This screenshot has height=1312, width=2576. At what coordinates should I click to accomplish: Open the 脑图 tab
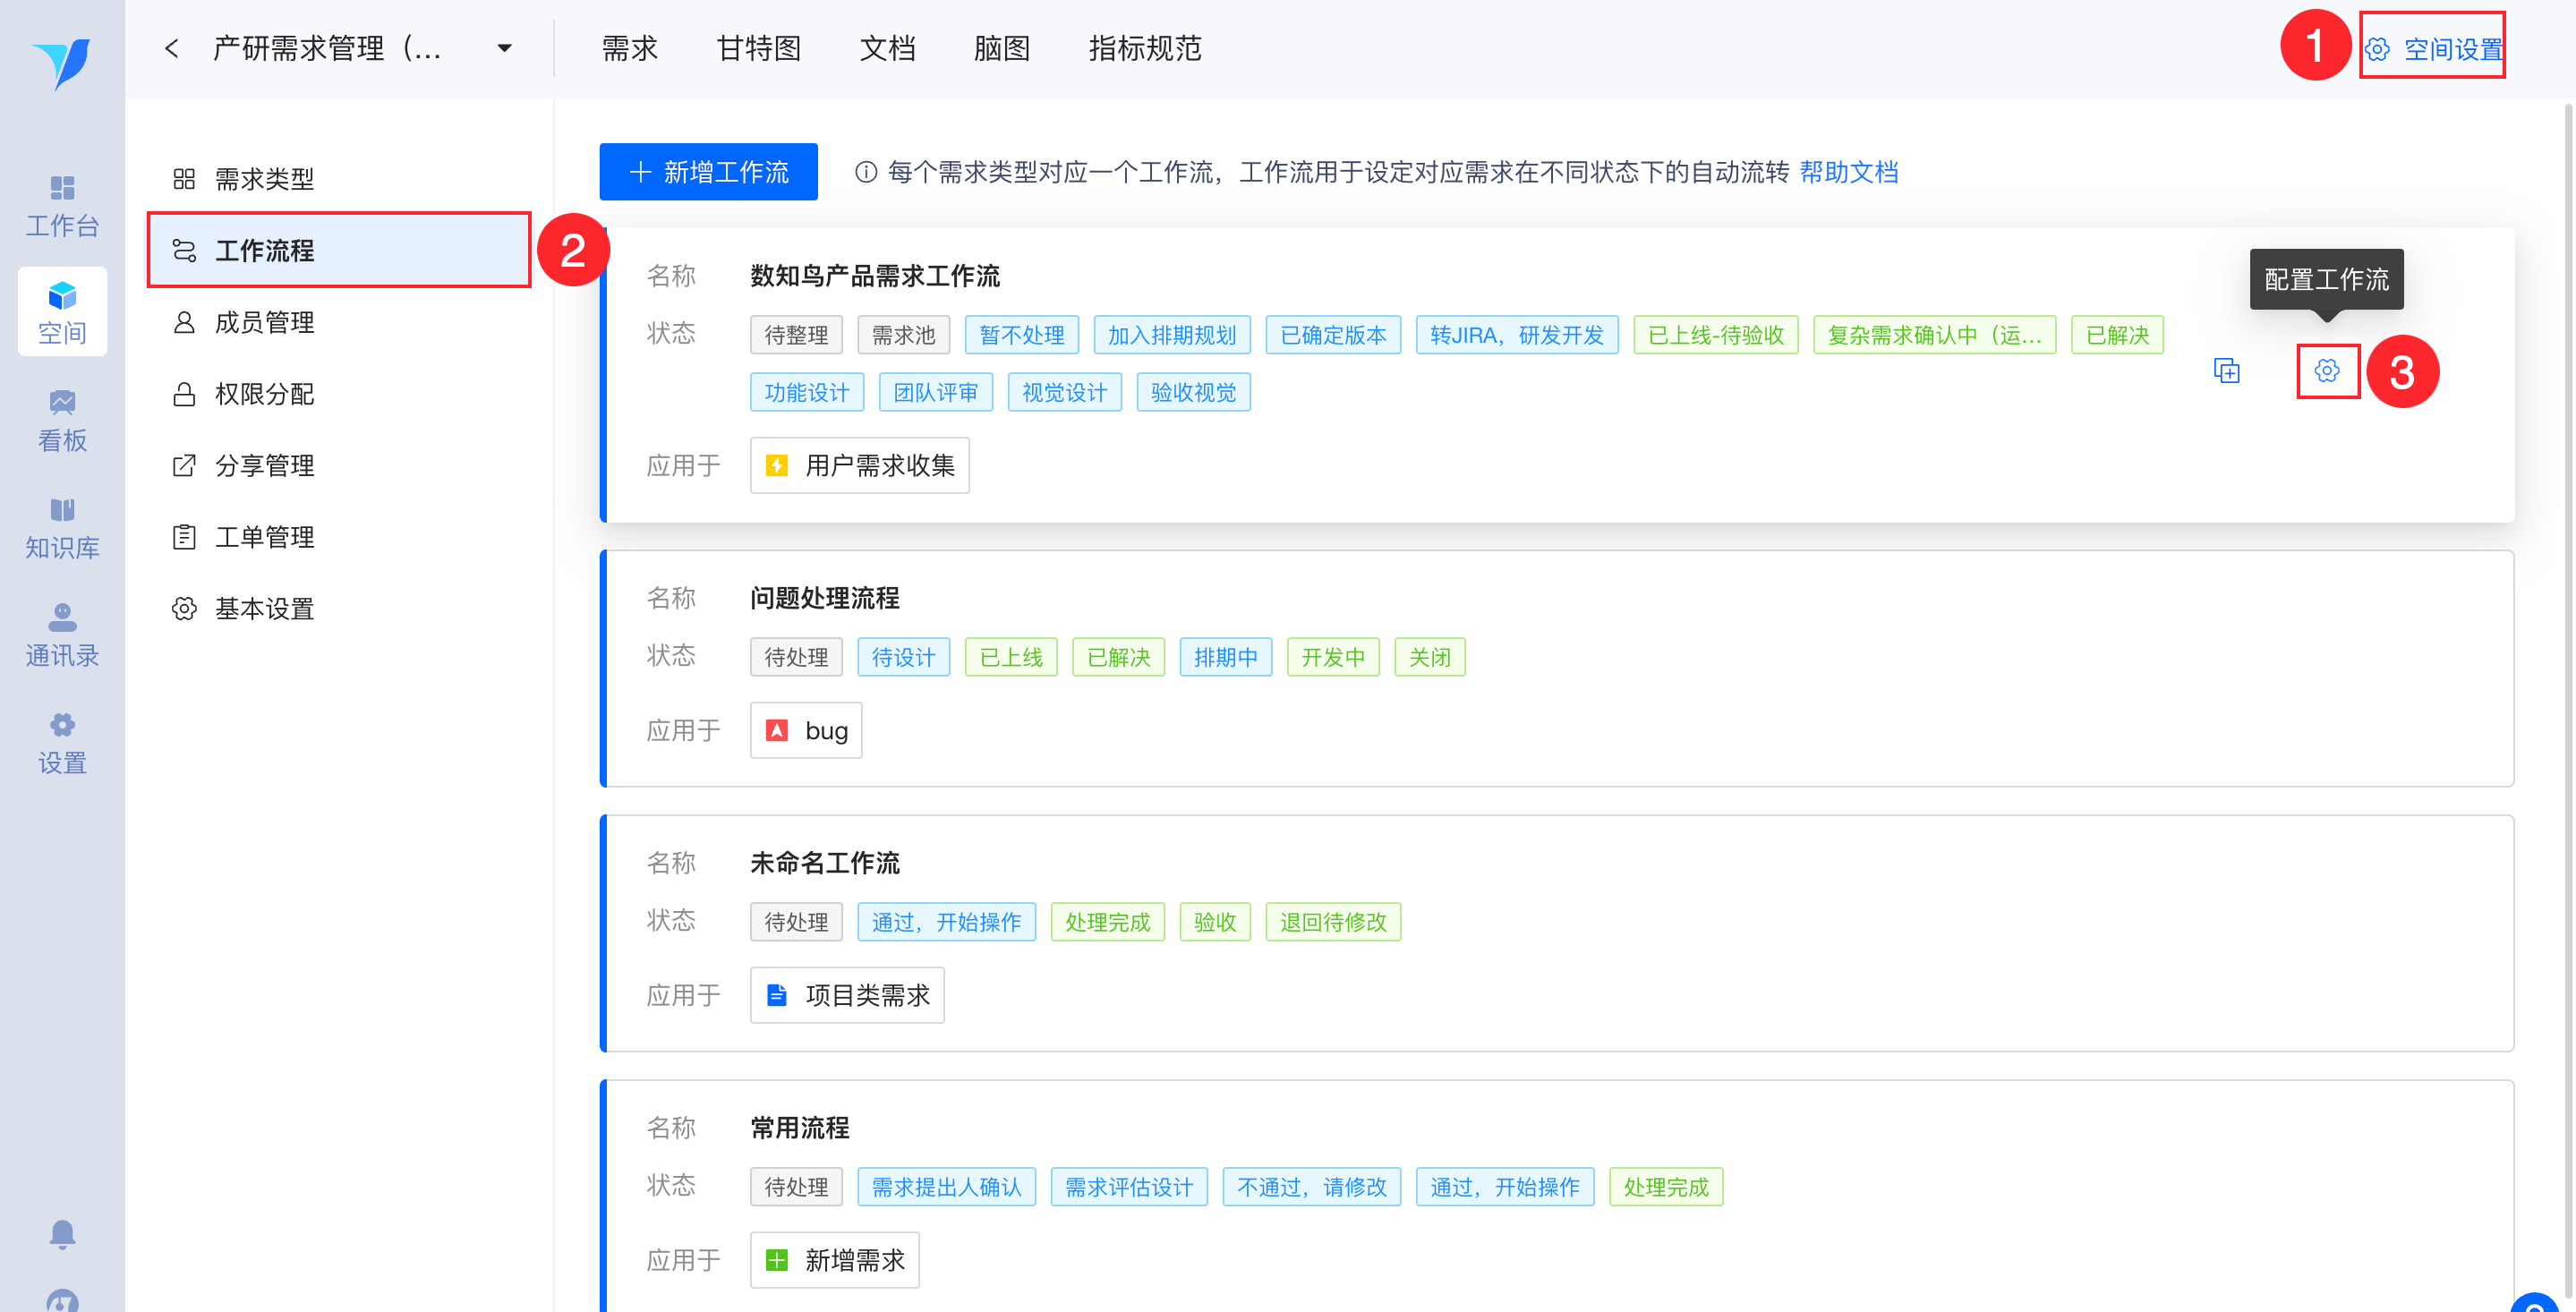(1001, 48)
